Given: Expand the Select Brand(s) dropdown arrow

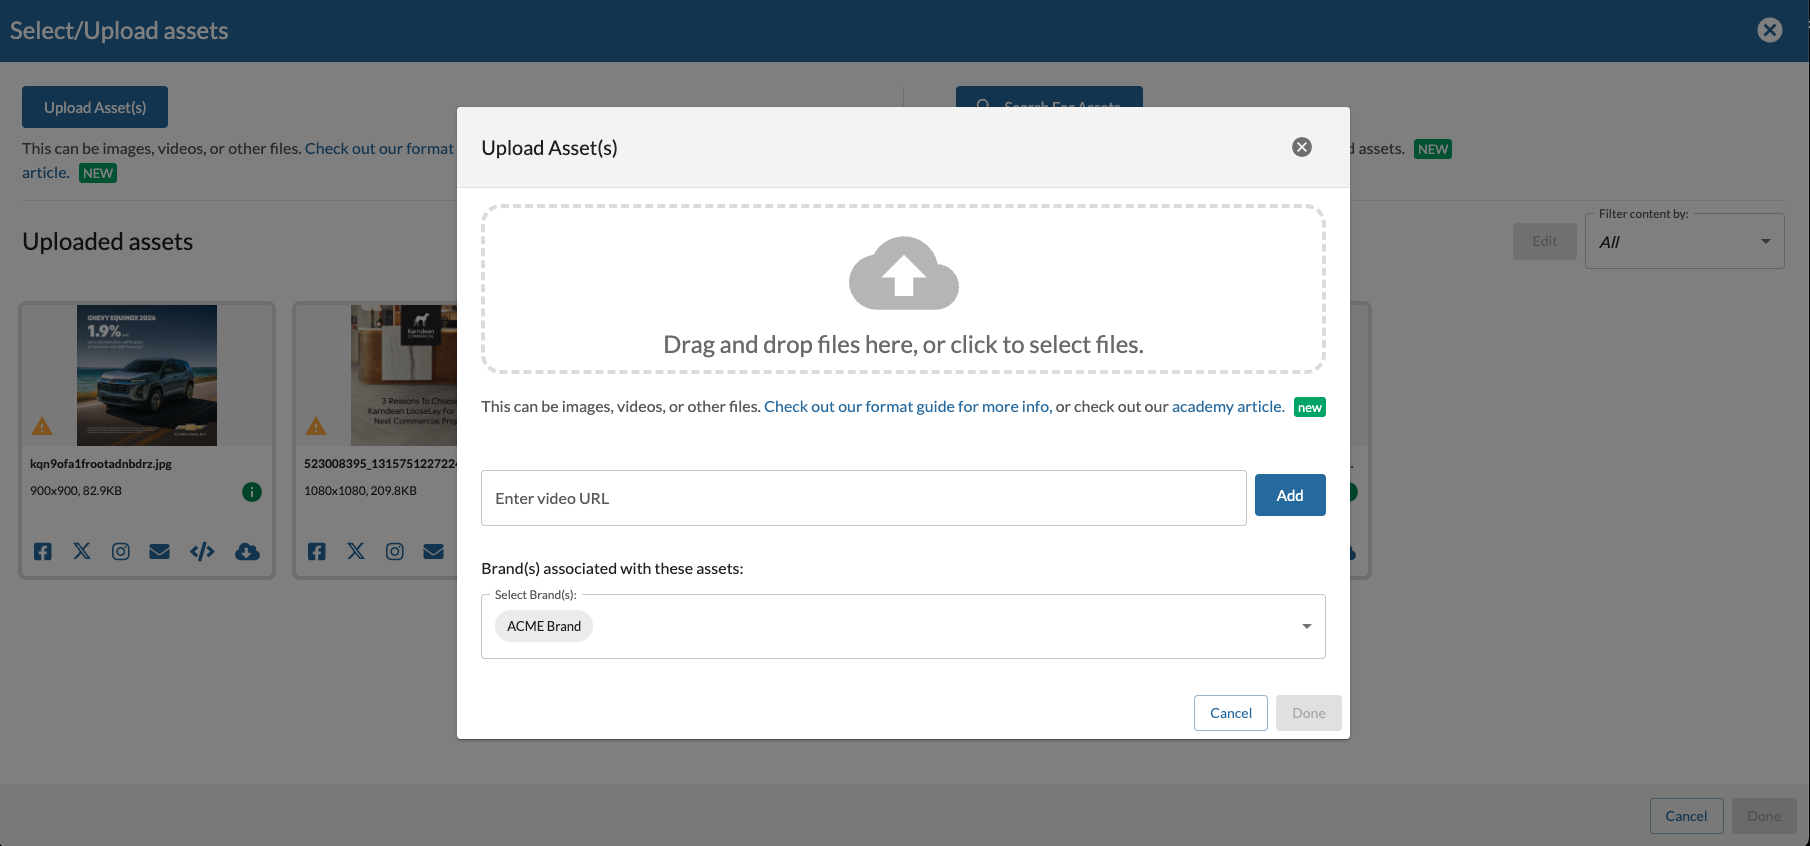Looking at the screenshot, I should click(1306, 626).
